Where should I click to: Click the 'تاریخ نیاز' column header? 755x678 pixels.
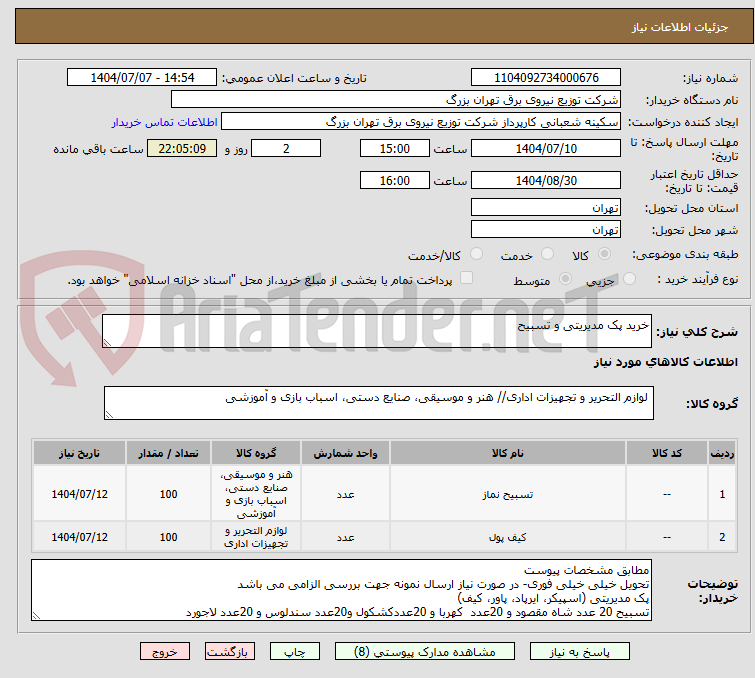click(79, 453)
